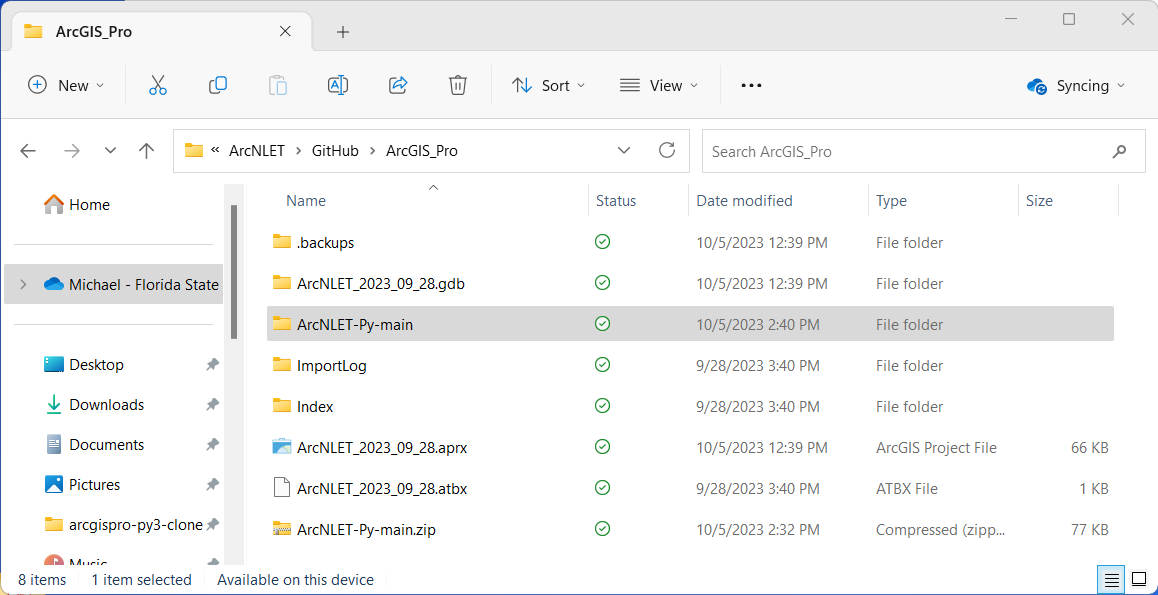This screenshot has height=595, width=1158.
Task: Click the folder icon beside ImportLog
Action: click(x=281, y=364)
